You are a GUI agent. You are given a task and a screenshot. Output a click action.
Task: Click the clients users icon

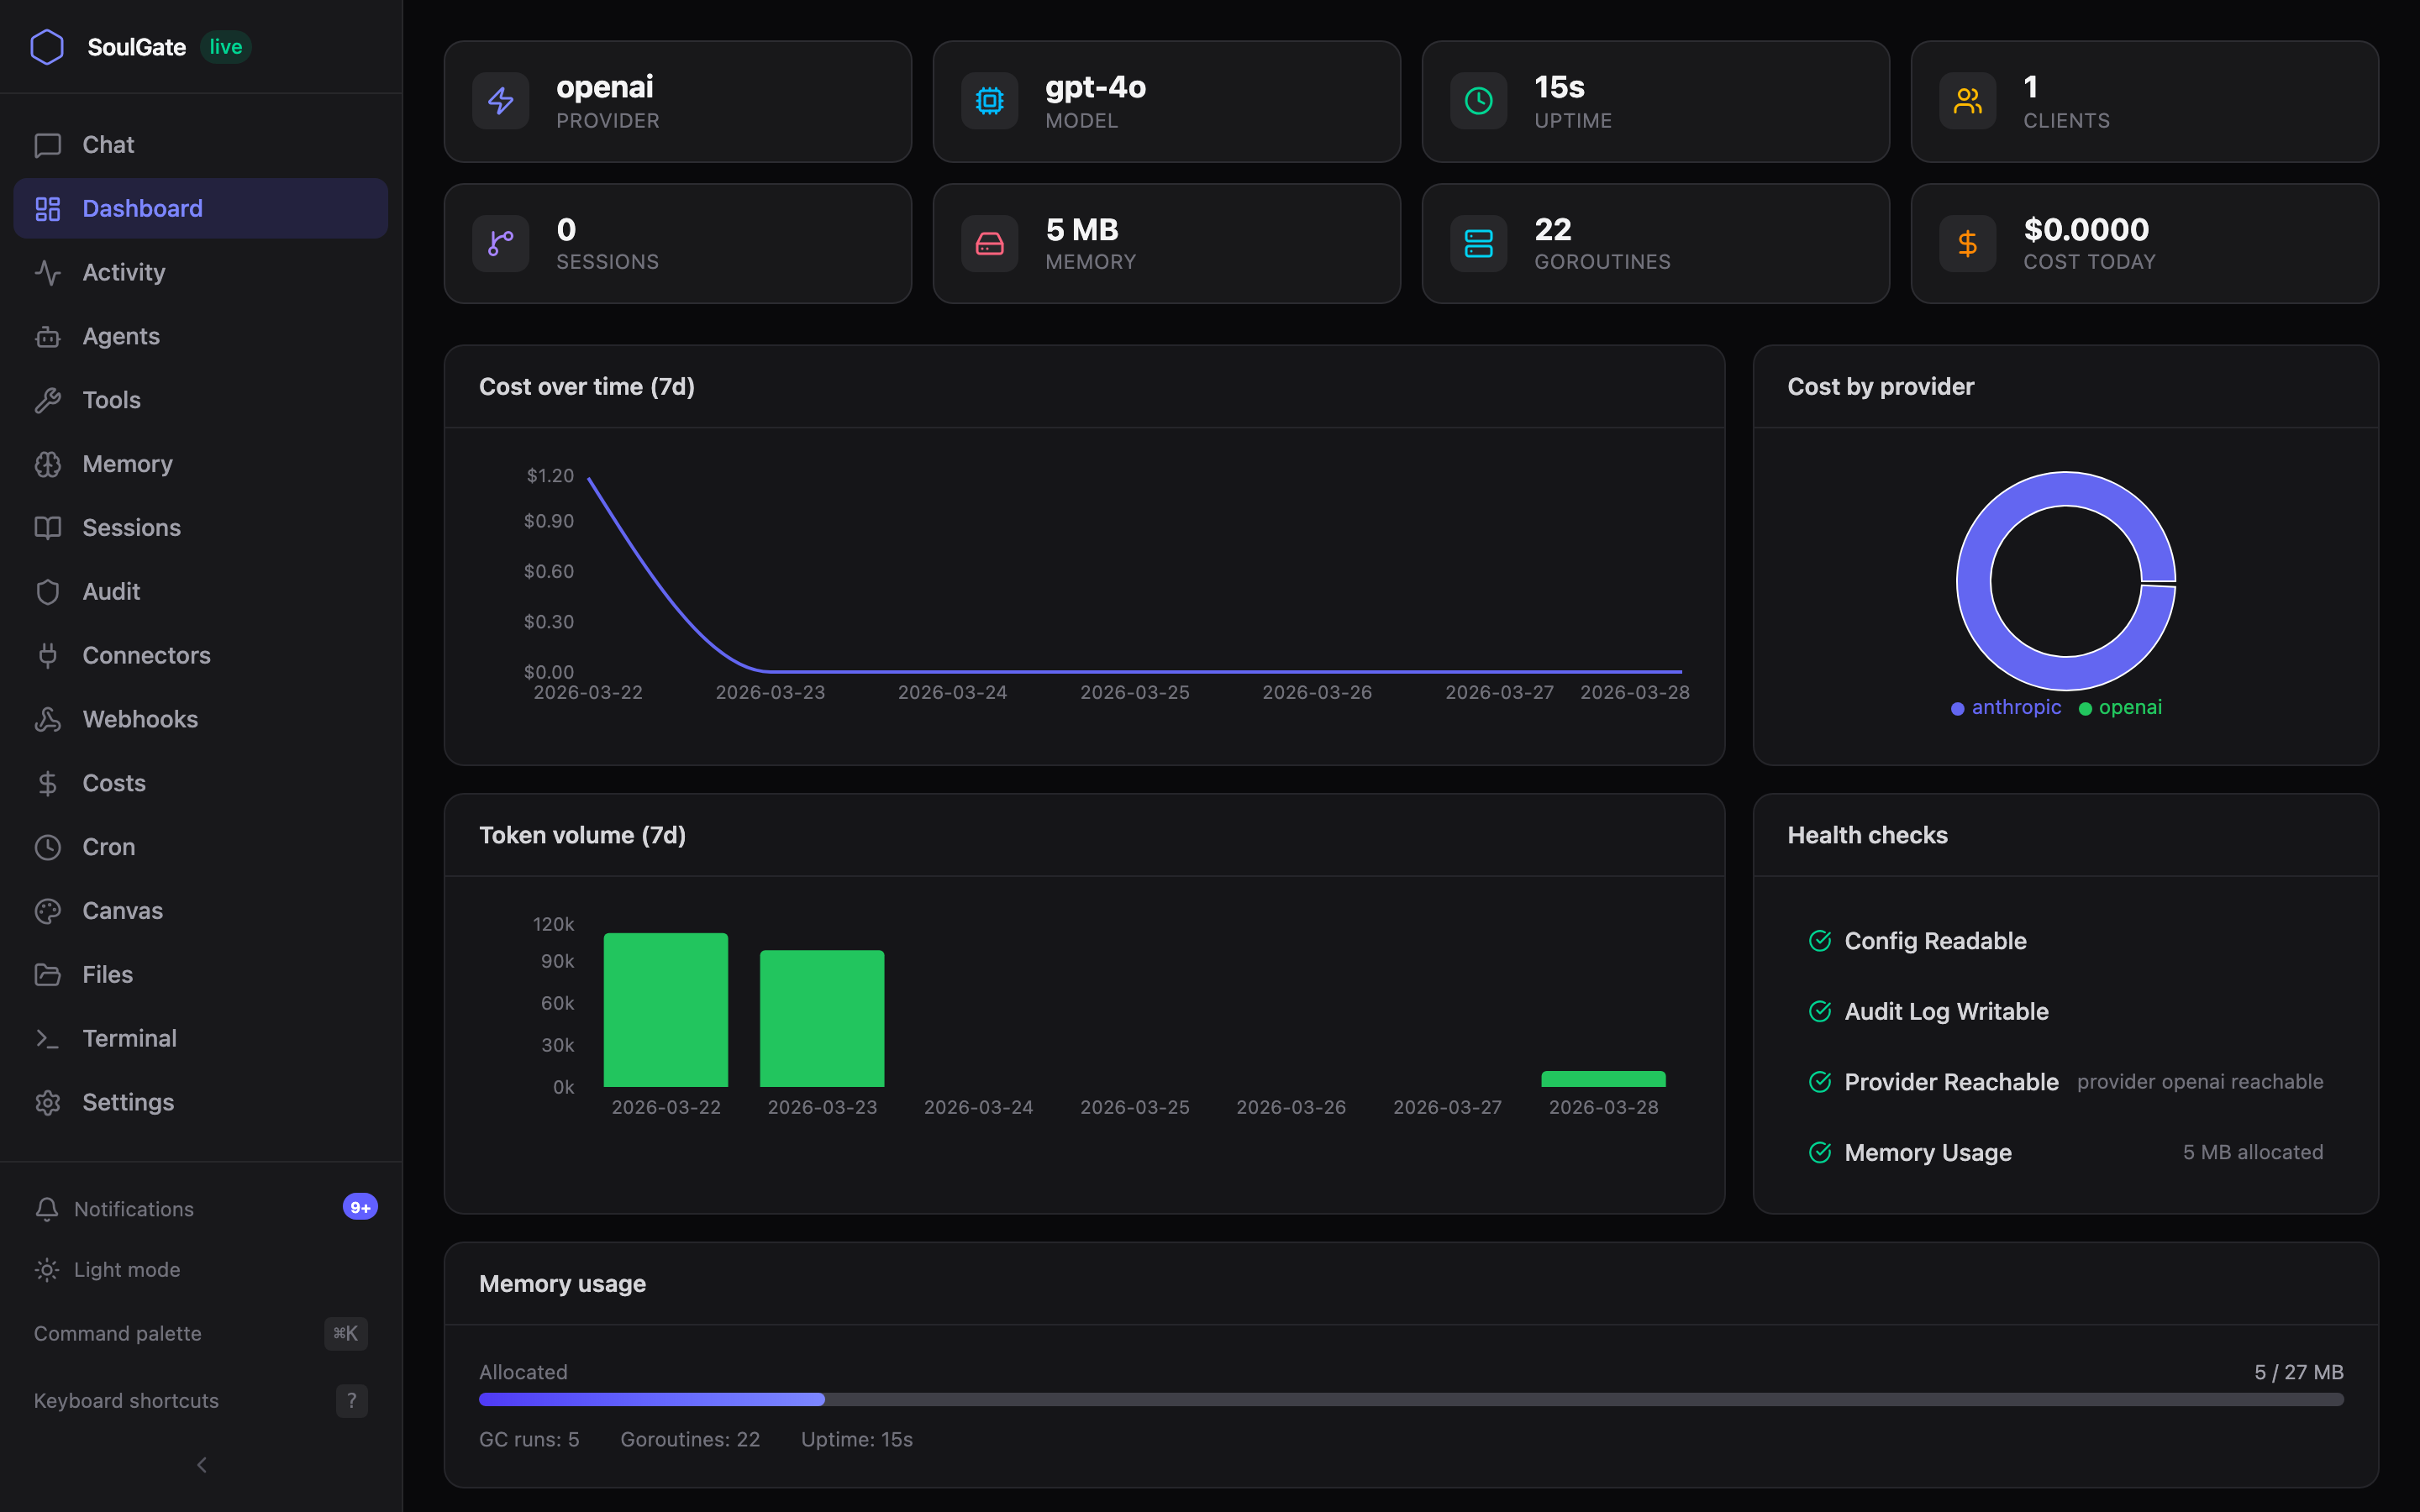[1967, 101]
